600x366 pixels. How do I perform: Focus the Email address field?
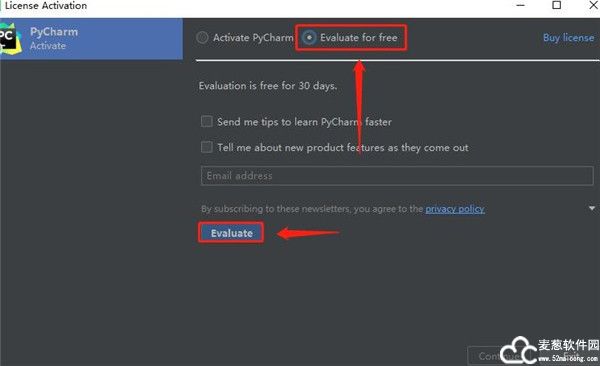click(397, 176)
